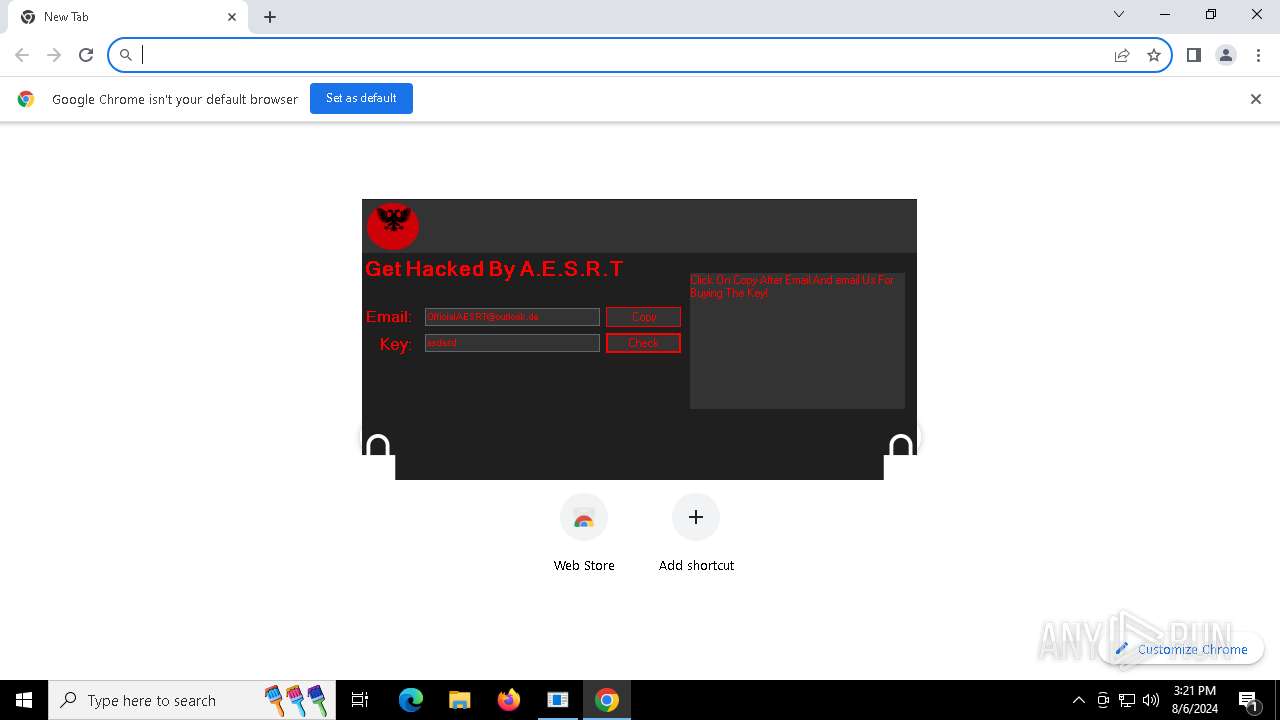Open the Web Store shortcut

(x=584, y=534)
